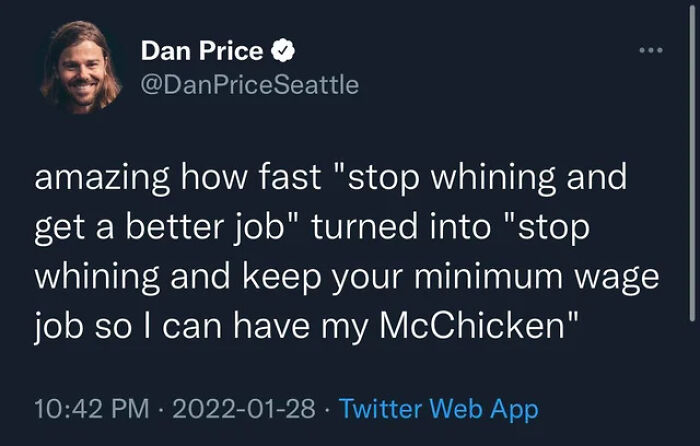Open the @DanPriceSeattle handle link
The image size is (700, 446).
click(x=250, y=85)
